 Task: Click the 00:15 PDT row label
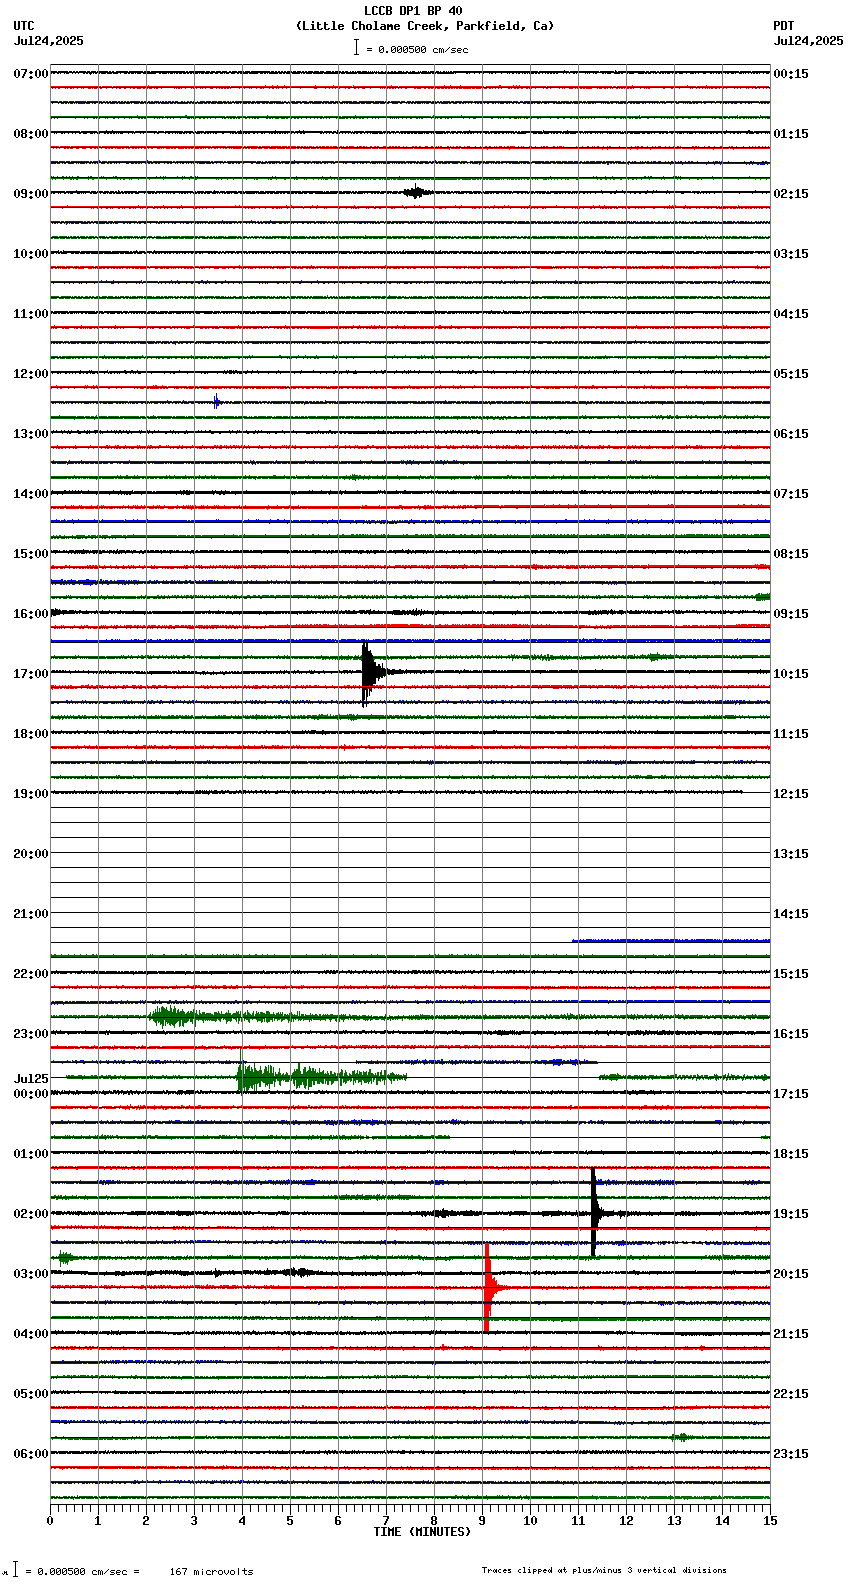791,74
